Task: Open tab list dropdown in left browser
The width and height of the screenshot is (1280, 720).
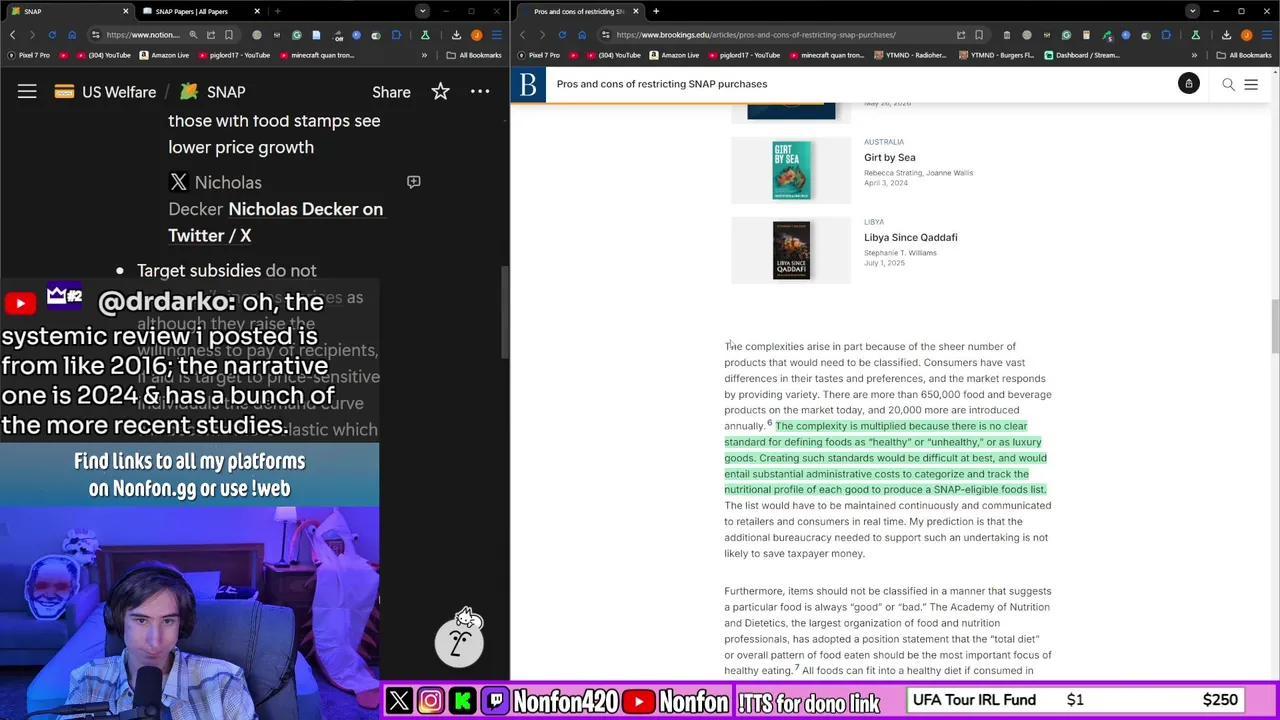Action: pyautogui.click(x=422, y=11)
